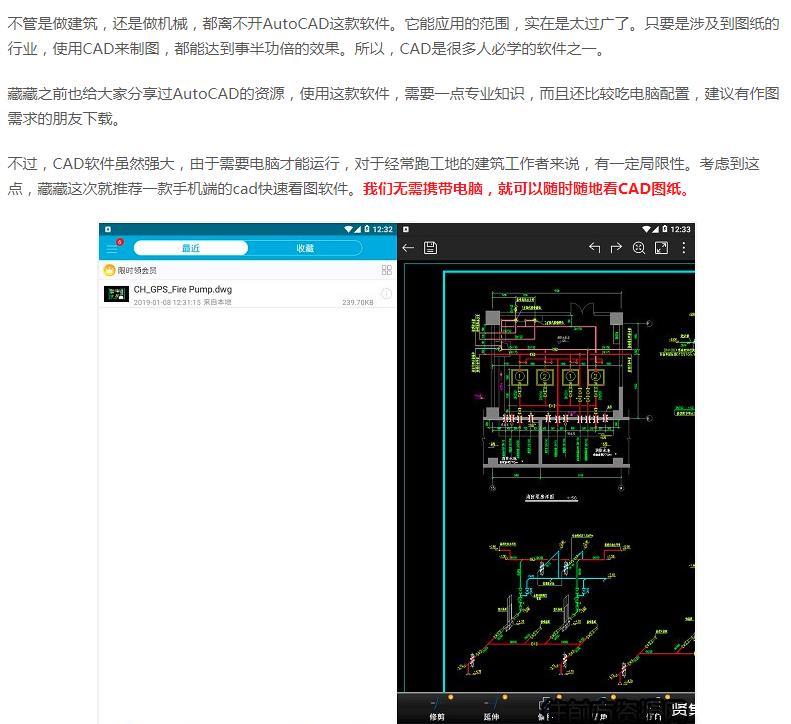This screenshot has height=724, width=791.
Task: Click the zoom magnifier icon in the viewer
Action: click(x=639, y=248)
